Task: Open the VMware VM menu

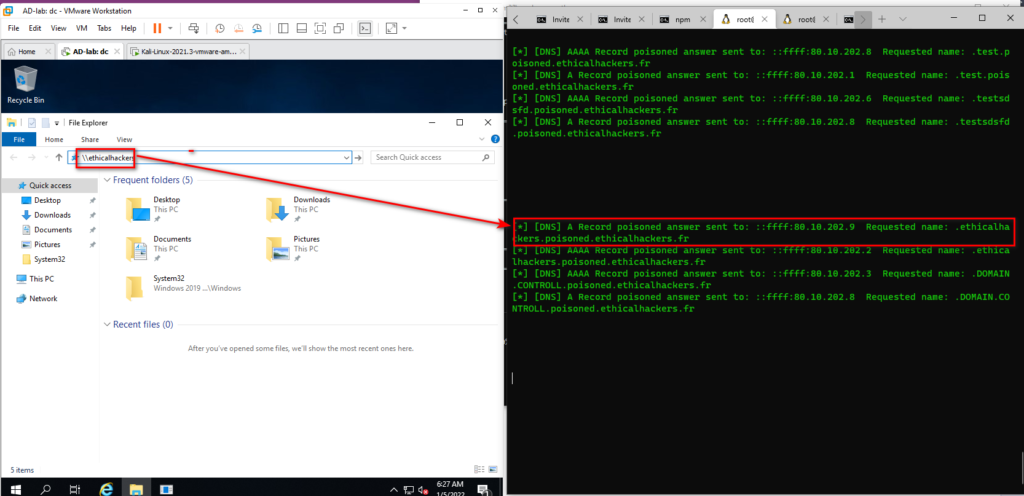Action: (82, 28)
